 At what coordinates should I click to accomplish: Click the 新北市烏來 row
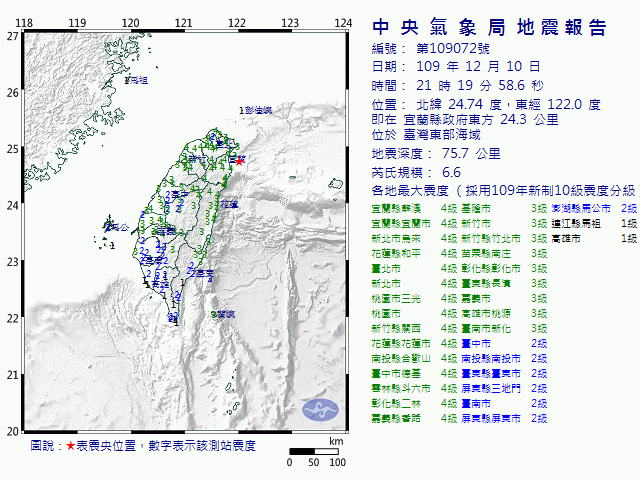pos(414,239)
